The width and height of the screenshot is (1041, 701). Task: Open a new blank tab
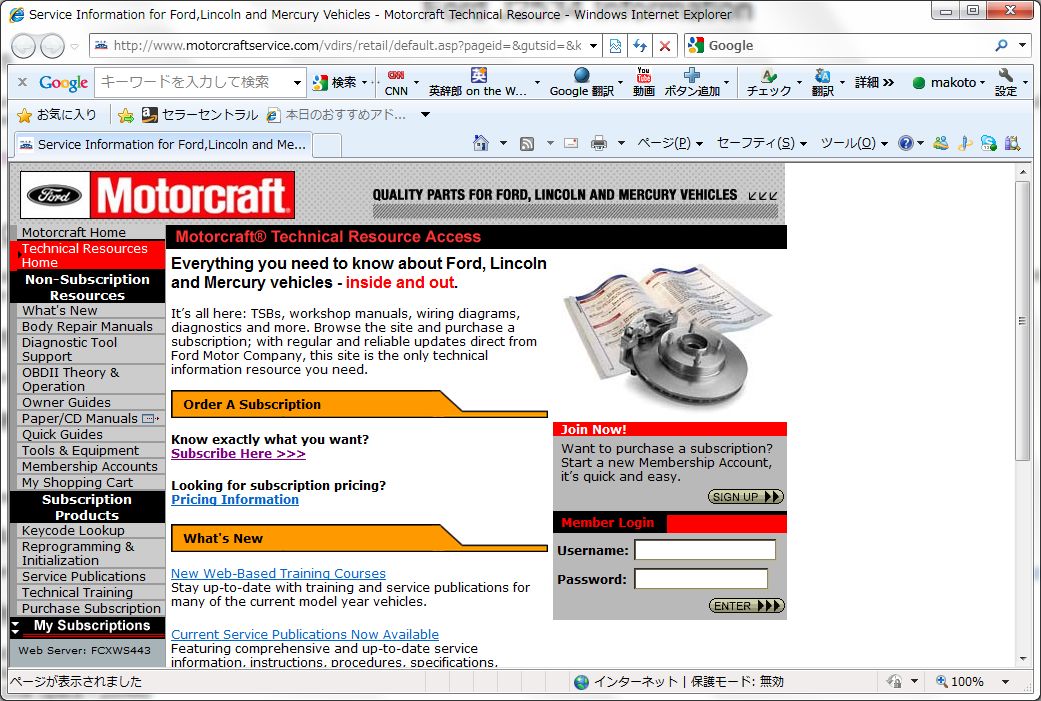[327, 145]
